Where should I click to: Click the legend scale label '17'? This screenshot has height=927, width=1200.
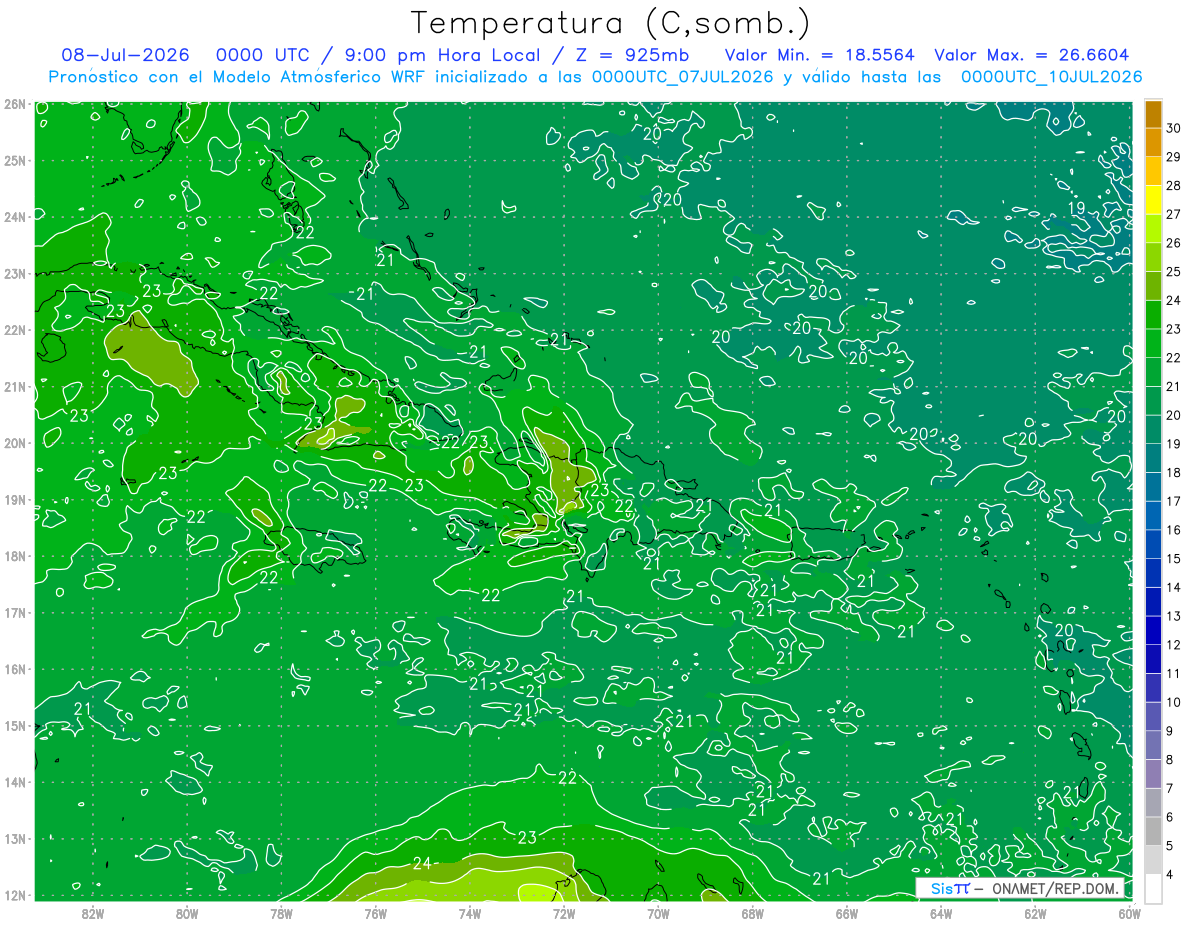tap(1173, 501)
